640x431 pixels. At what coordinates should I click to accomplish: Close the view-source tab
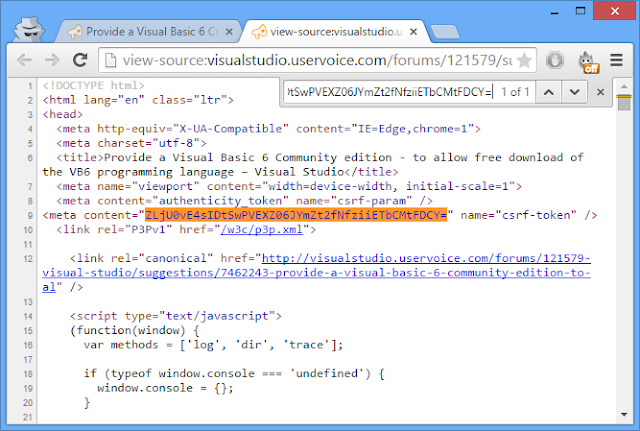click(x=413, y=31)
